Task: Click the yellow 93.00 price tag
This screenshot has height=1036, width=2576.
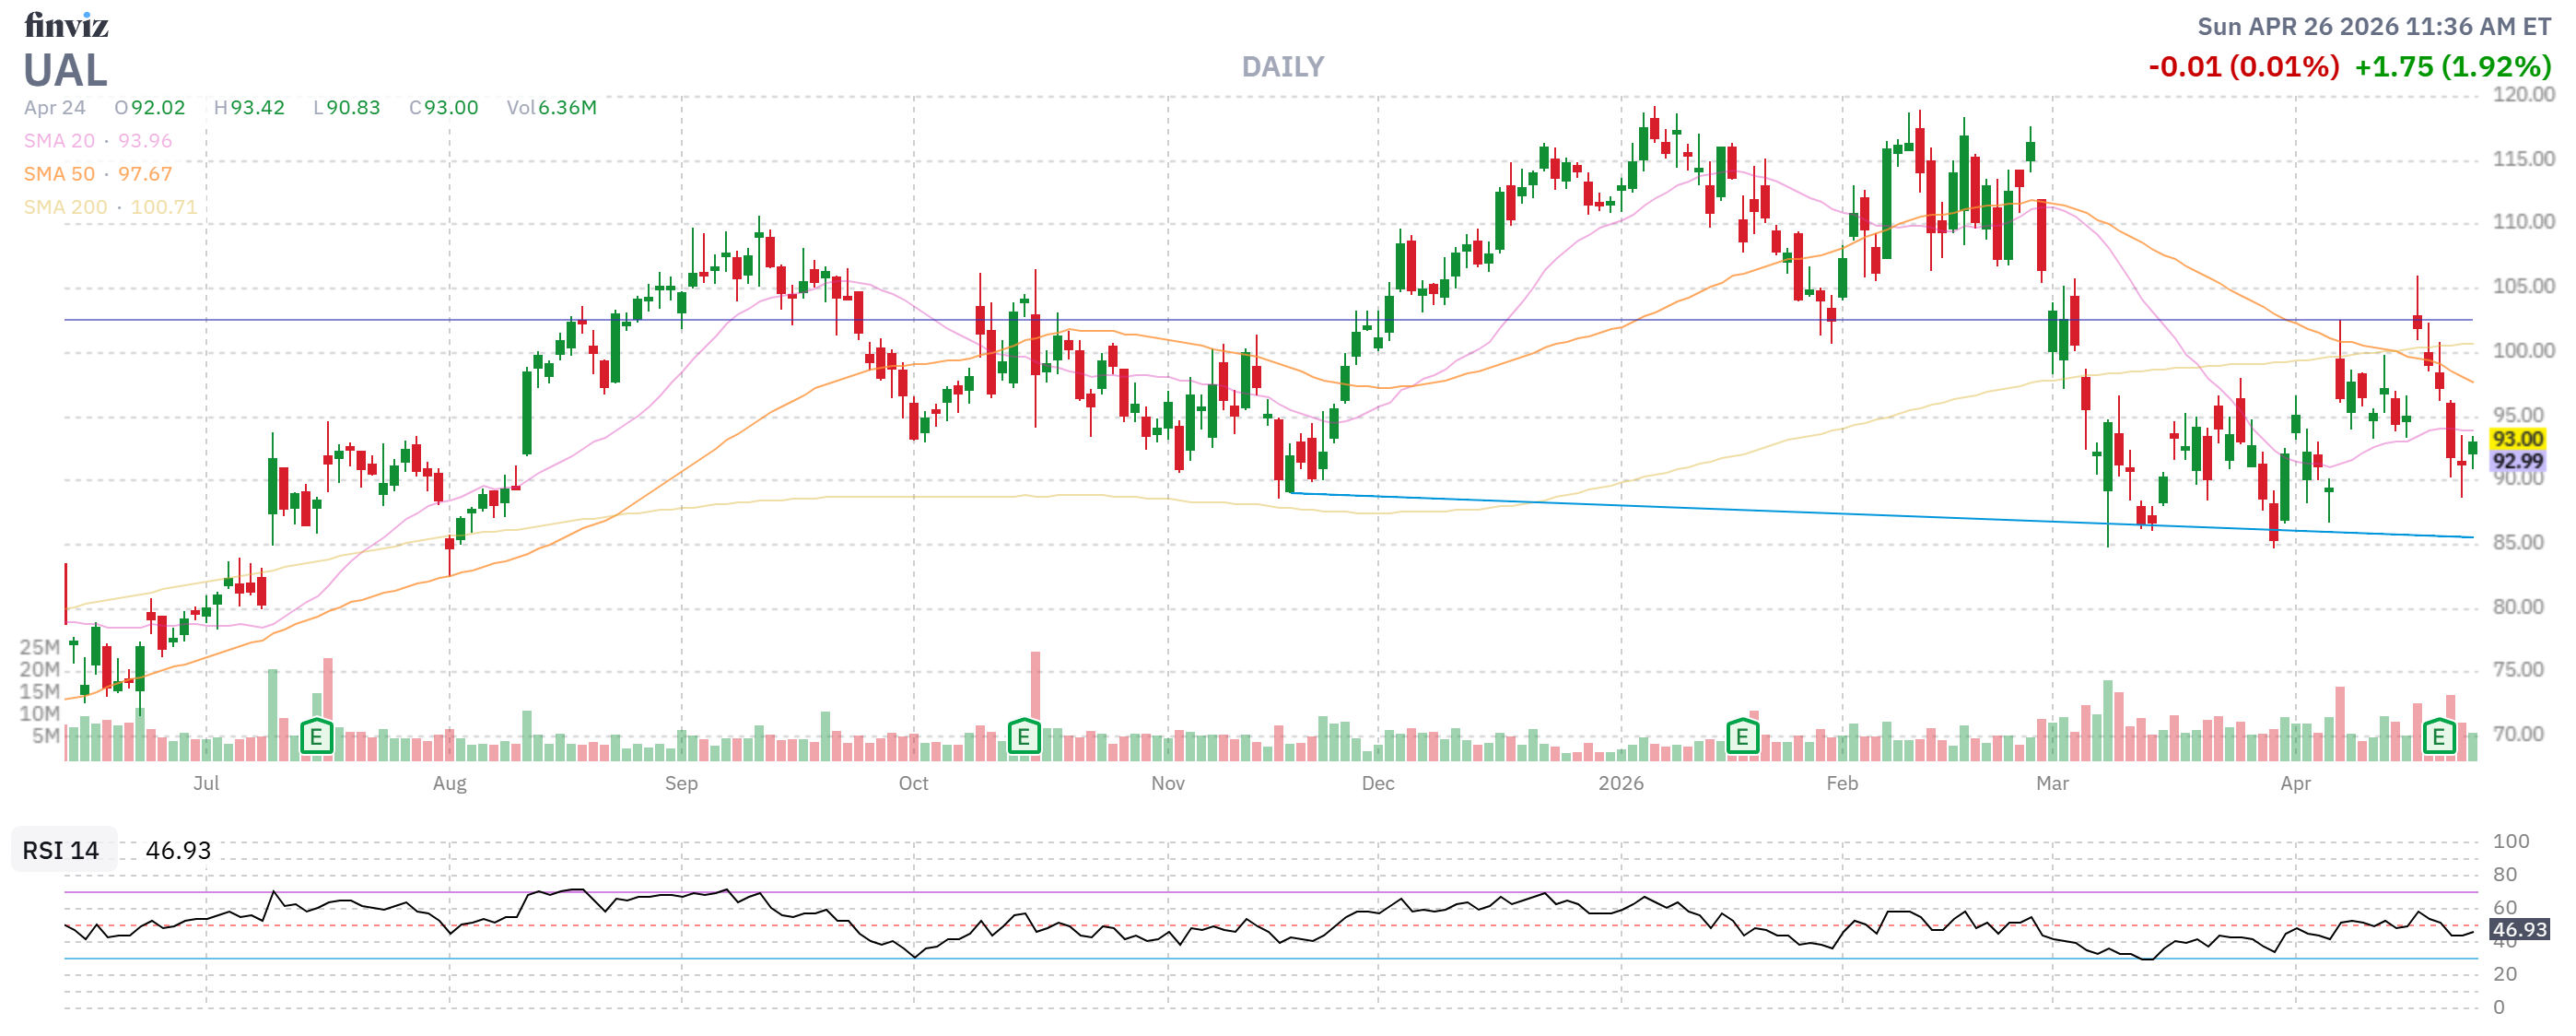Action: 2516,439
